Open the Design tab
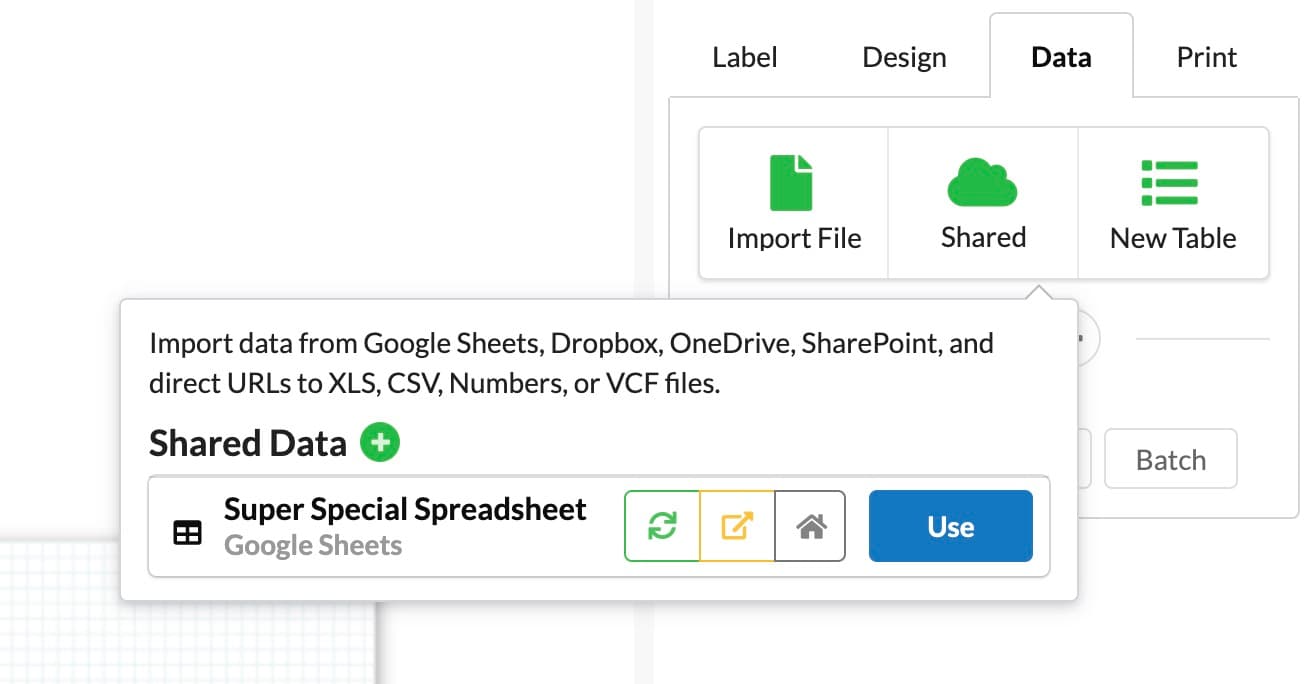The height and width of the screenshot is (684, 1312). (x=904, y=57)
